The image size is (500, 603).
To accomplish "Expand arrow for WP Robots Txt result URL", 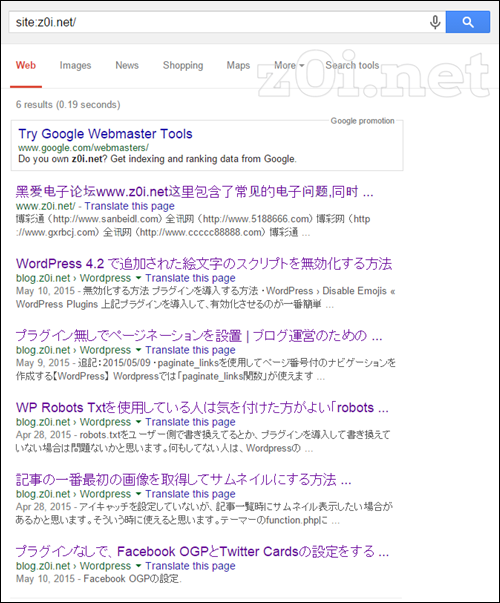I will 138,421.
